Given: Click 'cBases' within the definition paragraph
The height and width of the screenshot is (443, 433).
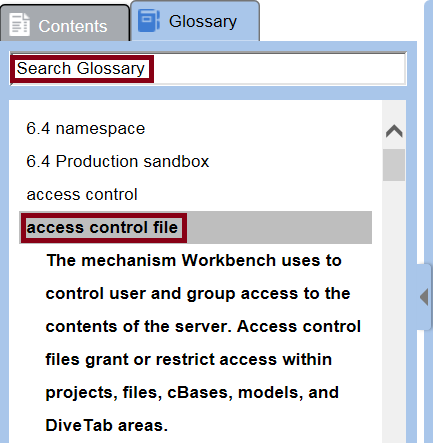Looking at the screenshot, I should pyautogui.click(x=199, y=392).
